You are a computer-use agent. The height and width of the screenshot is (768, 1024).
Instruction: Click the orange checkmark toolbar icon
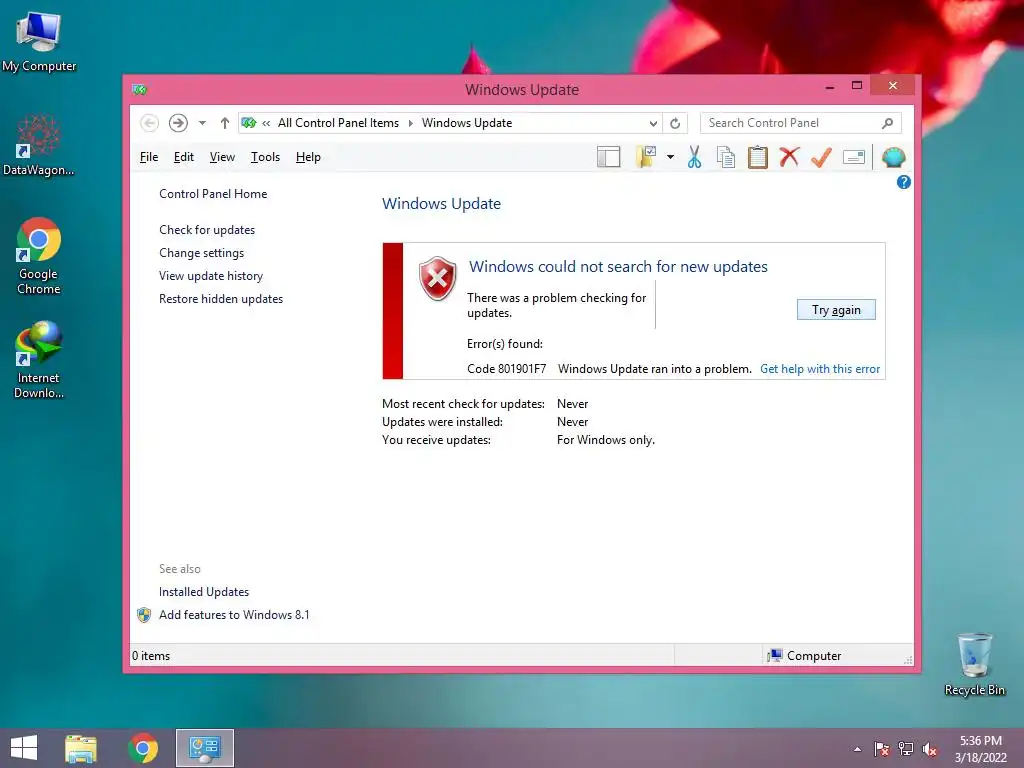pos(822,157)
